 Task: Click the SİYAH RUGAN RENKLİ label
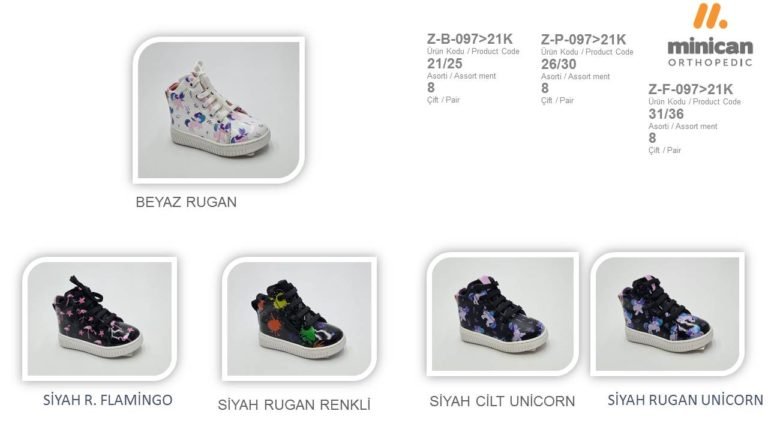[294, 405]
